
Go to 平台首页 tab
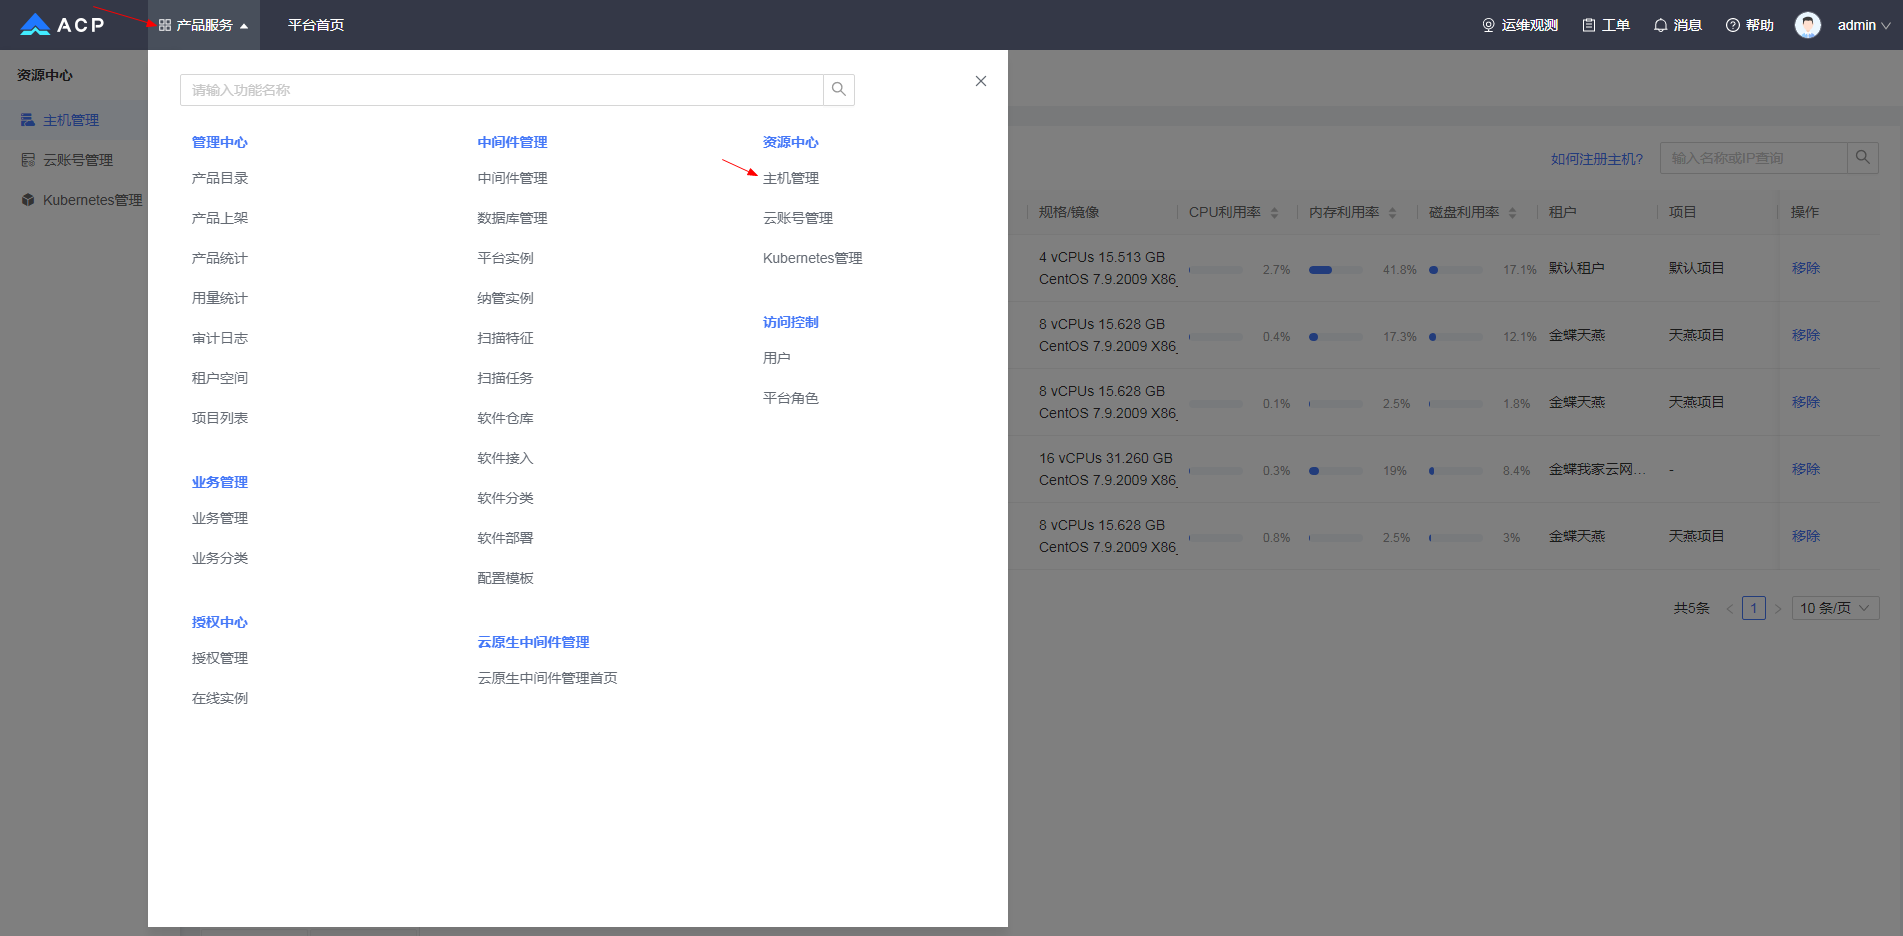click(x=316, y=25)
